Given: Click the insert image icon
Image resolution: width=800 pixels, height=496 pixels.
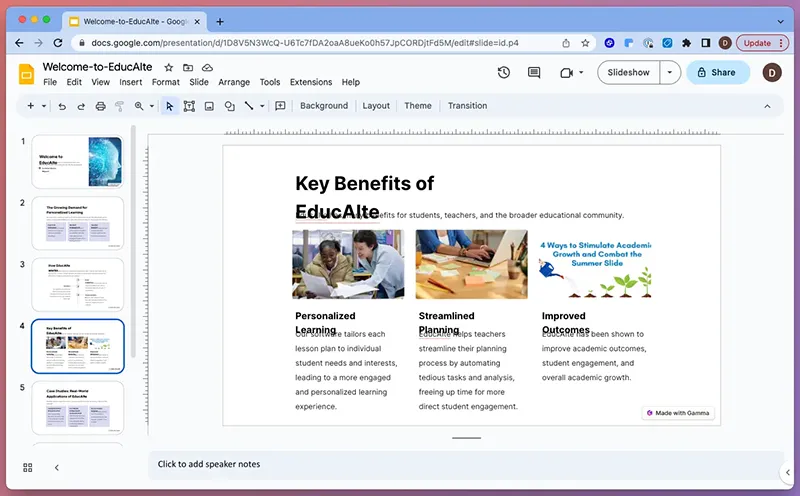Looking at the screenshot, I should click(209, 106).
